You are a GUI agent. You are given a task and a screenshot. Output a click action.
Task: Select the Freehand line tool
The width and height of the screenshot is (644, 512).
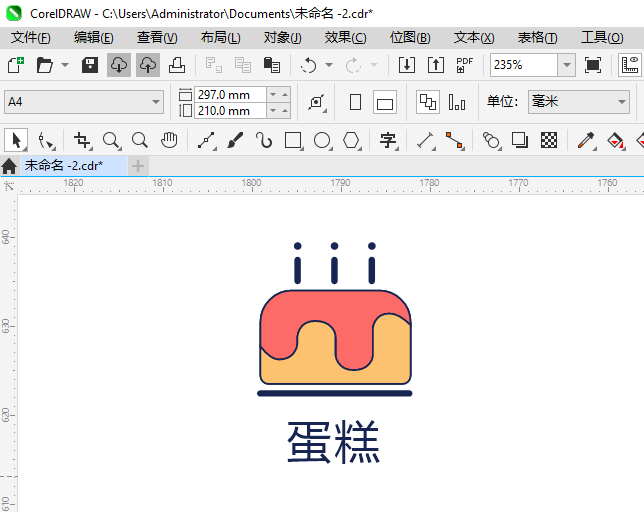click(207, 140)
